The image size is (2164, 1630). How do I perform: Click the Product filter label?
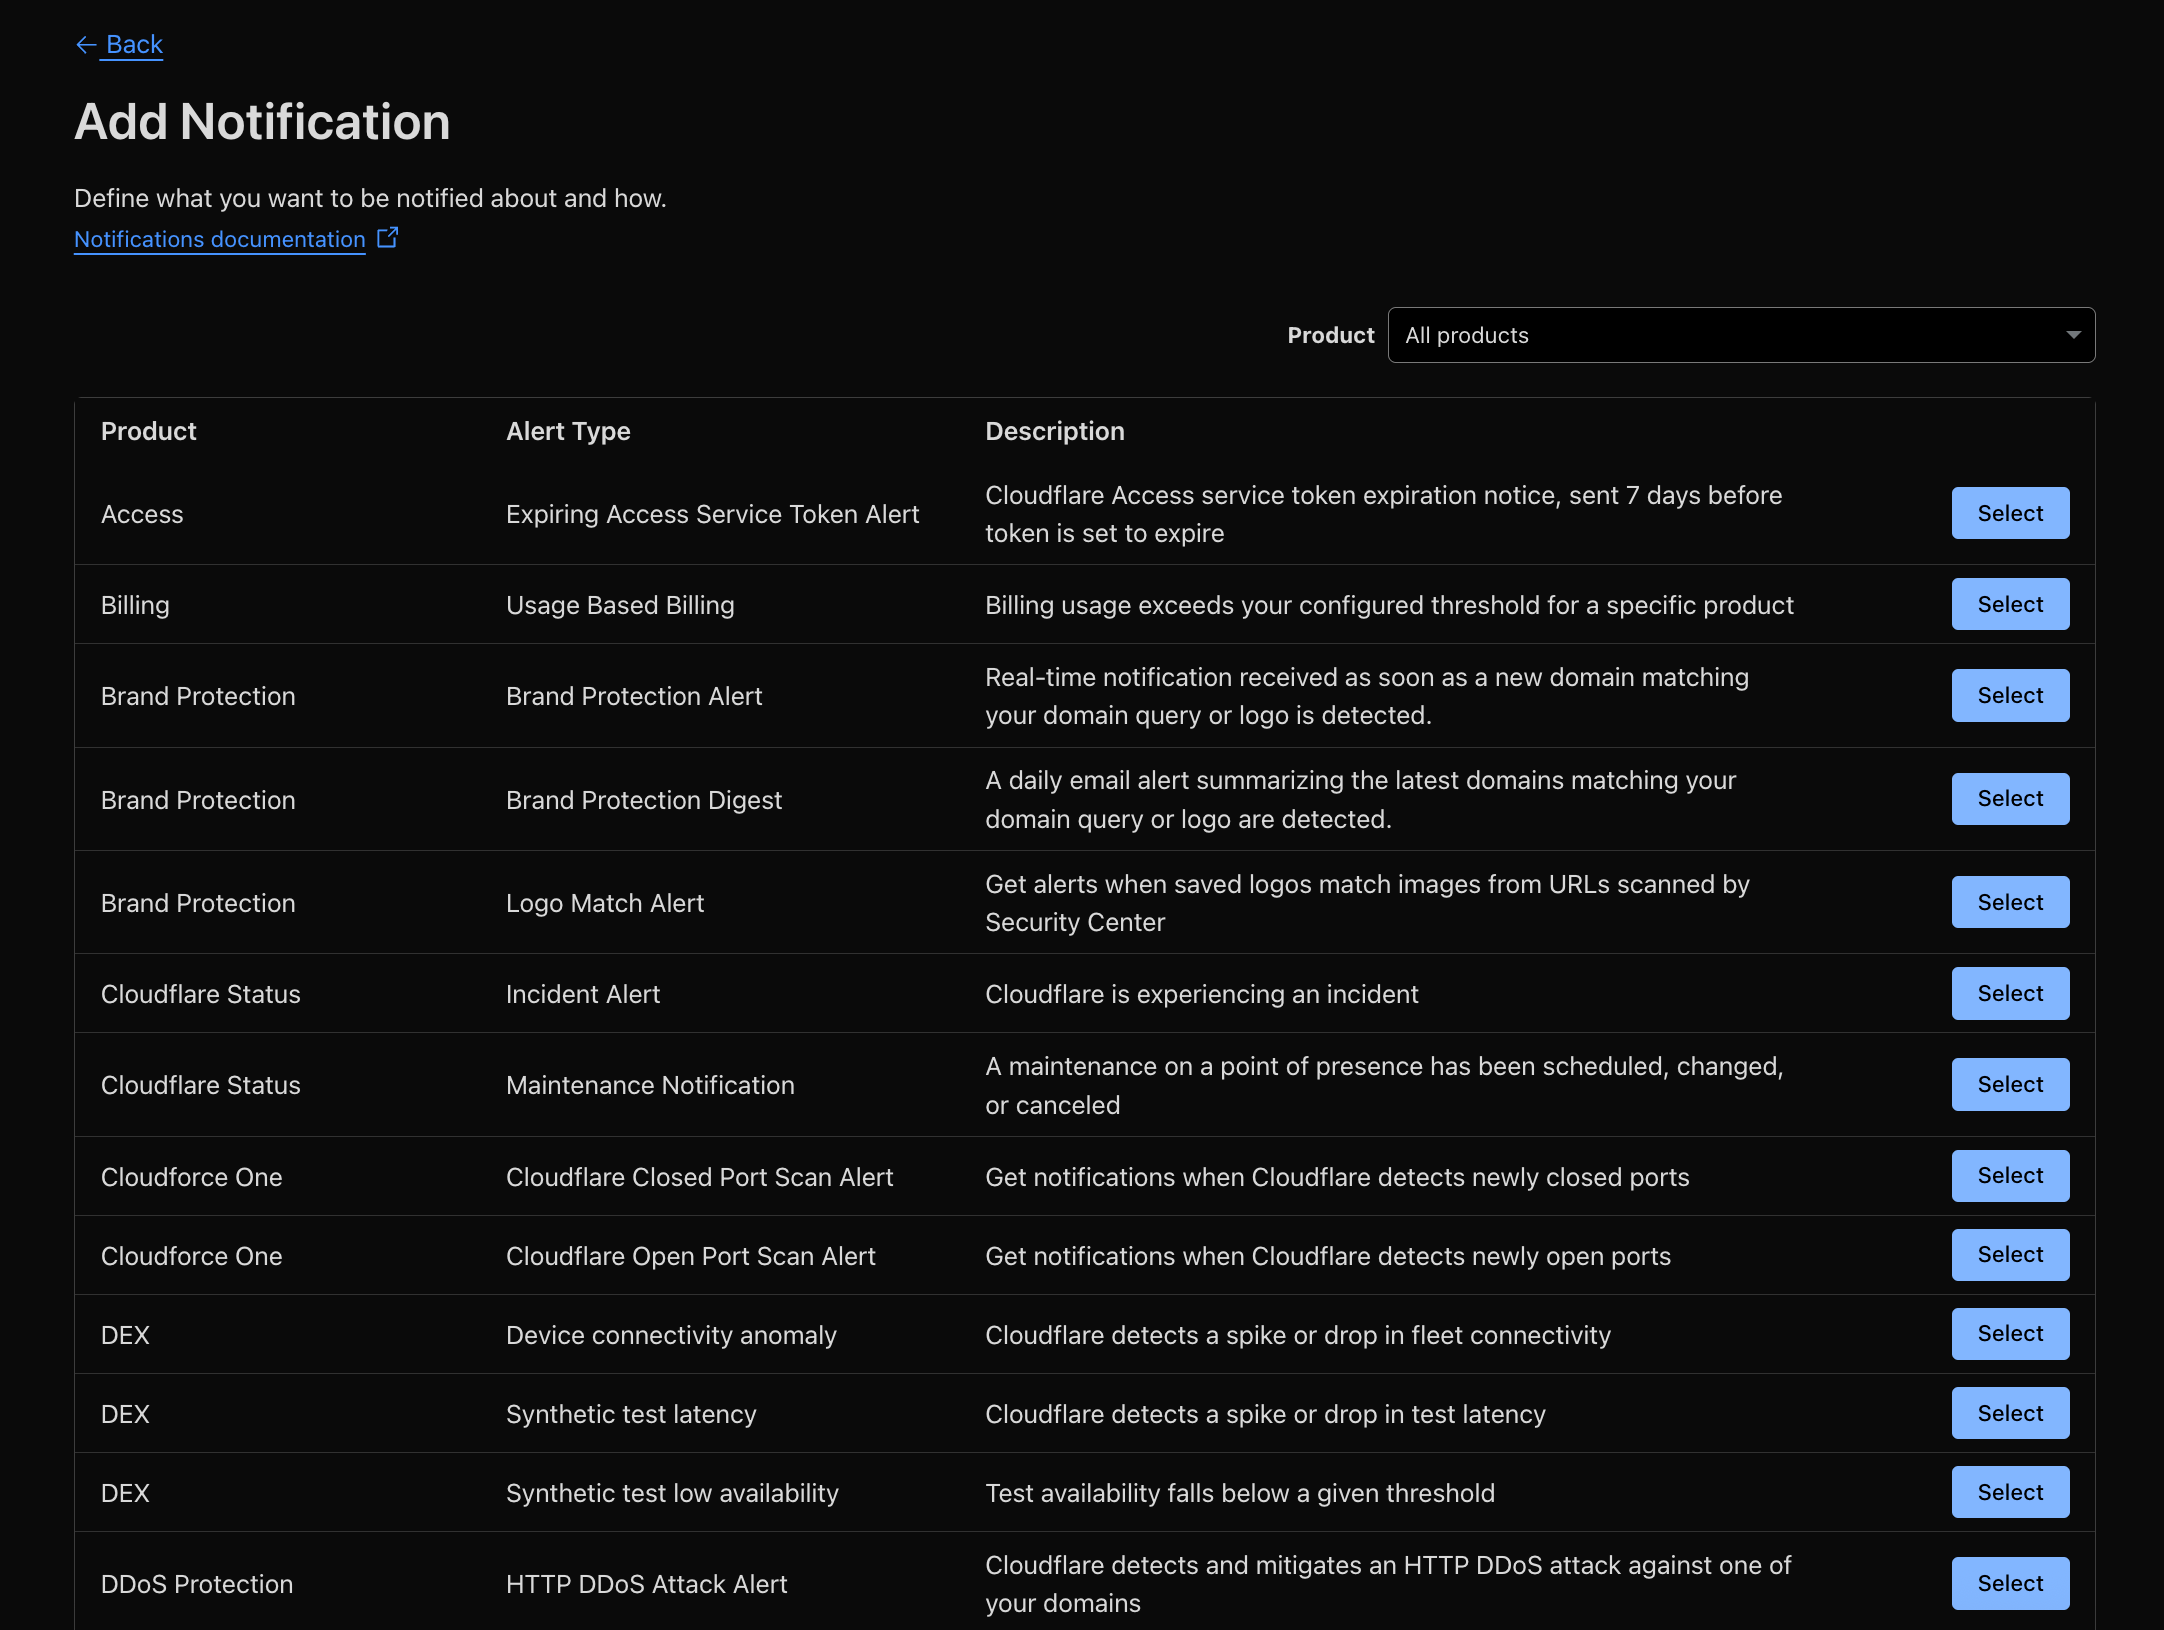(1330, 335)
